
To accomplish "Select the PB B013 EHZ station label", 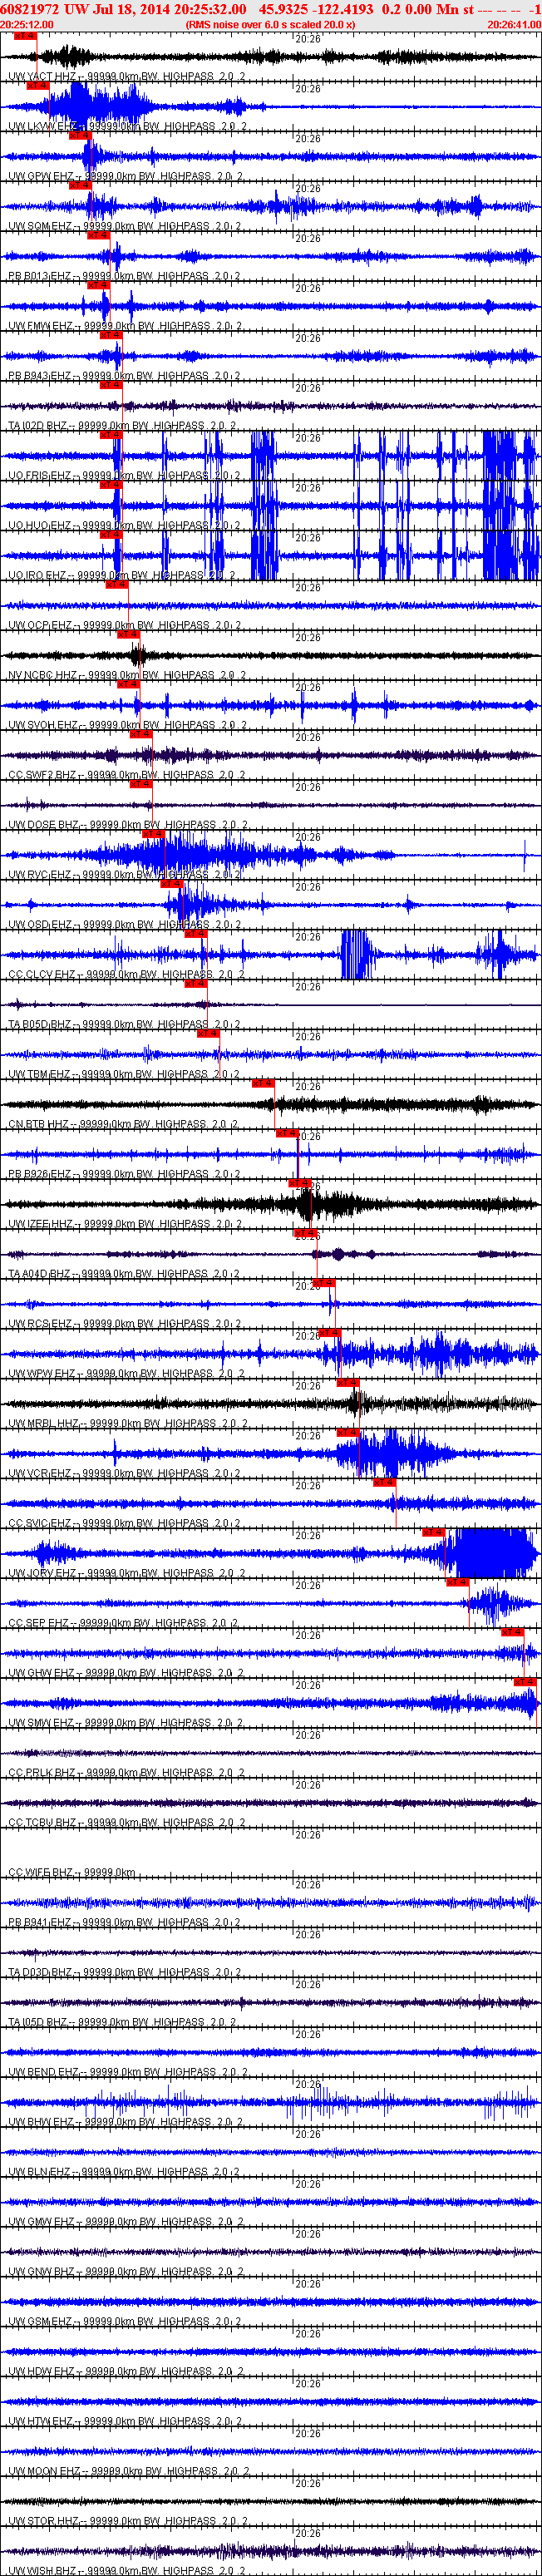I will (122, 277).
